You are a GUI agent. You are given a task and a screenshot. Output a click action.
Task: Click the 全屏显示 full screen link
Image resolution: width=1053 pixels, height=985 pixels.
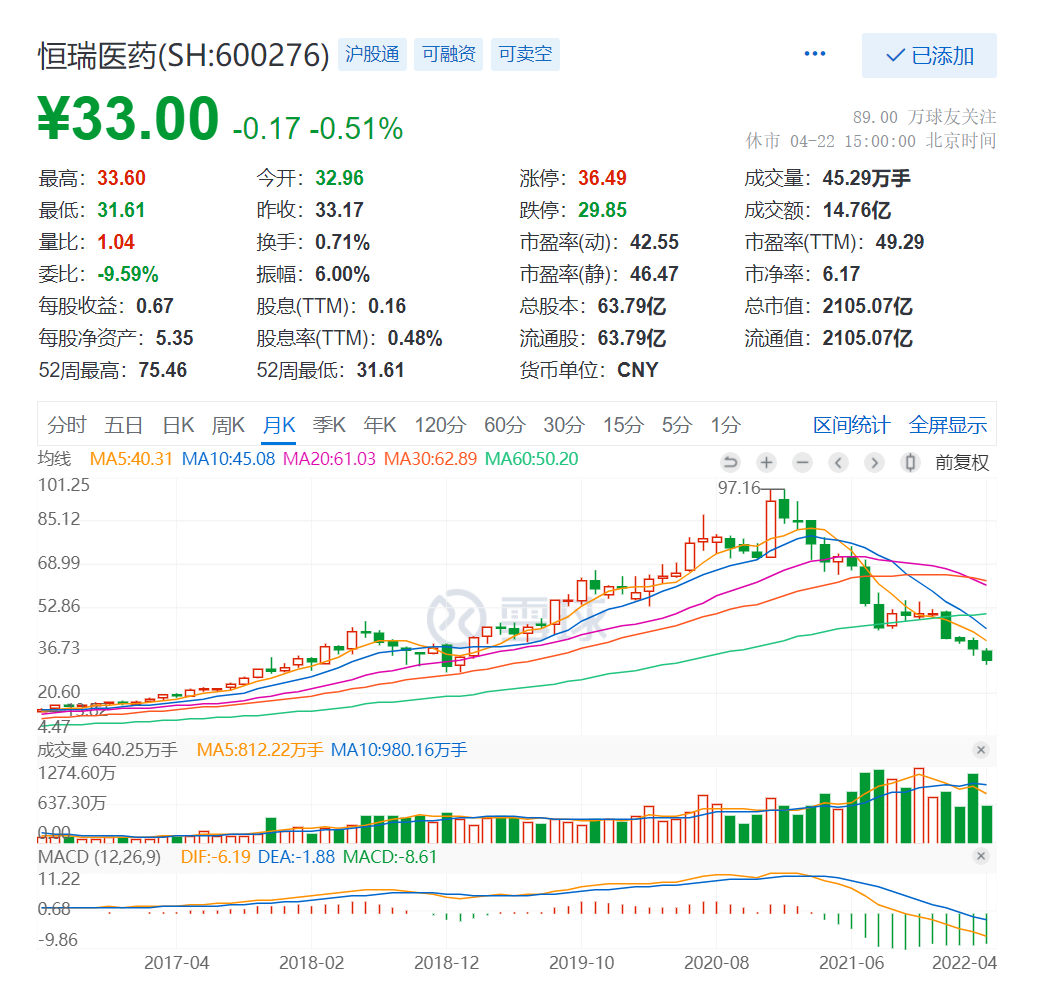[947, 424]
